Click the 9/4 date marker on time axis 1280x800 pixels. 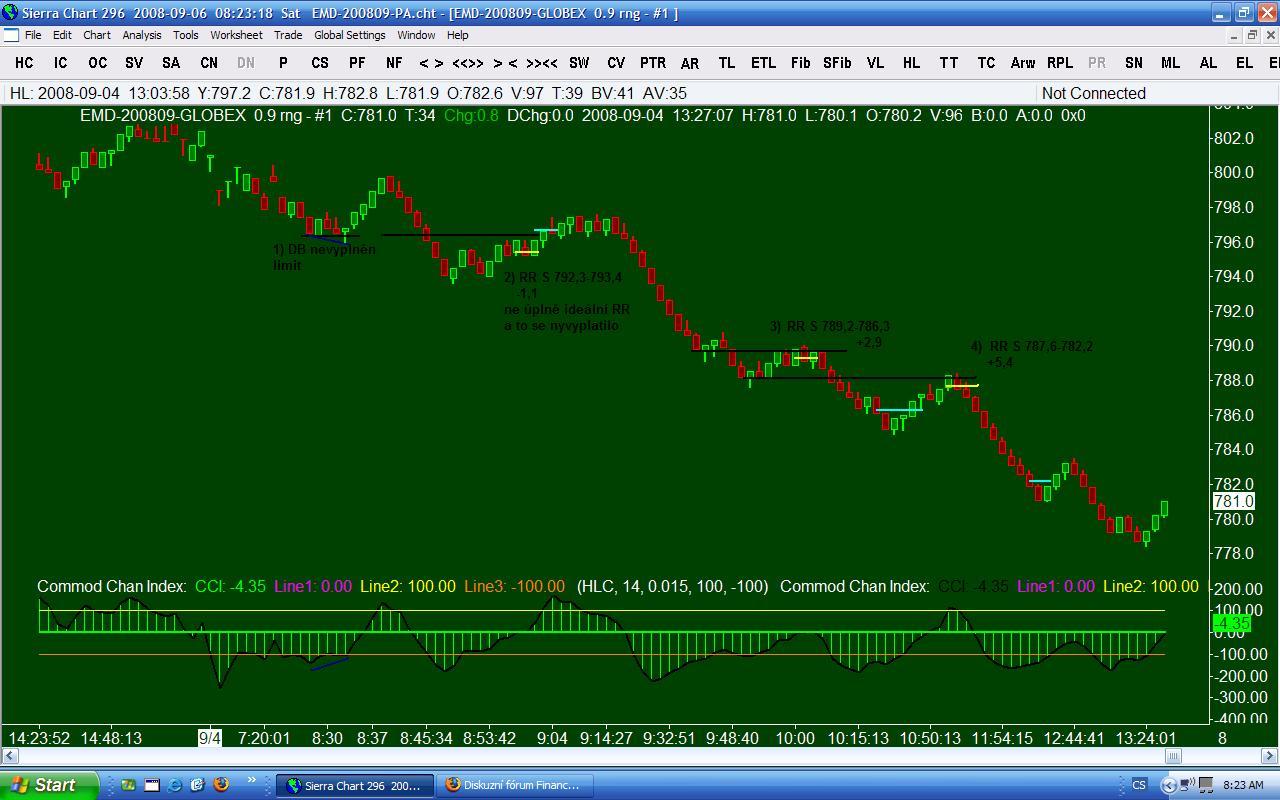(x=210, y=738)
